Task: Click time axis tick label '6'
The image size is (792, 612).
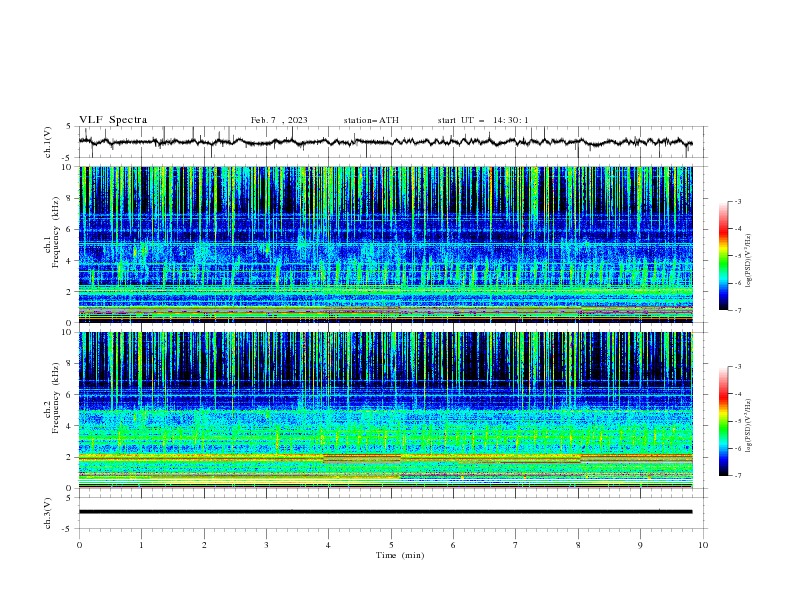Action: point(453,545)
